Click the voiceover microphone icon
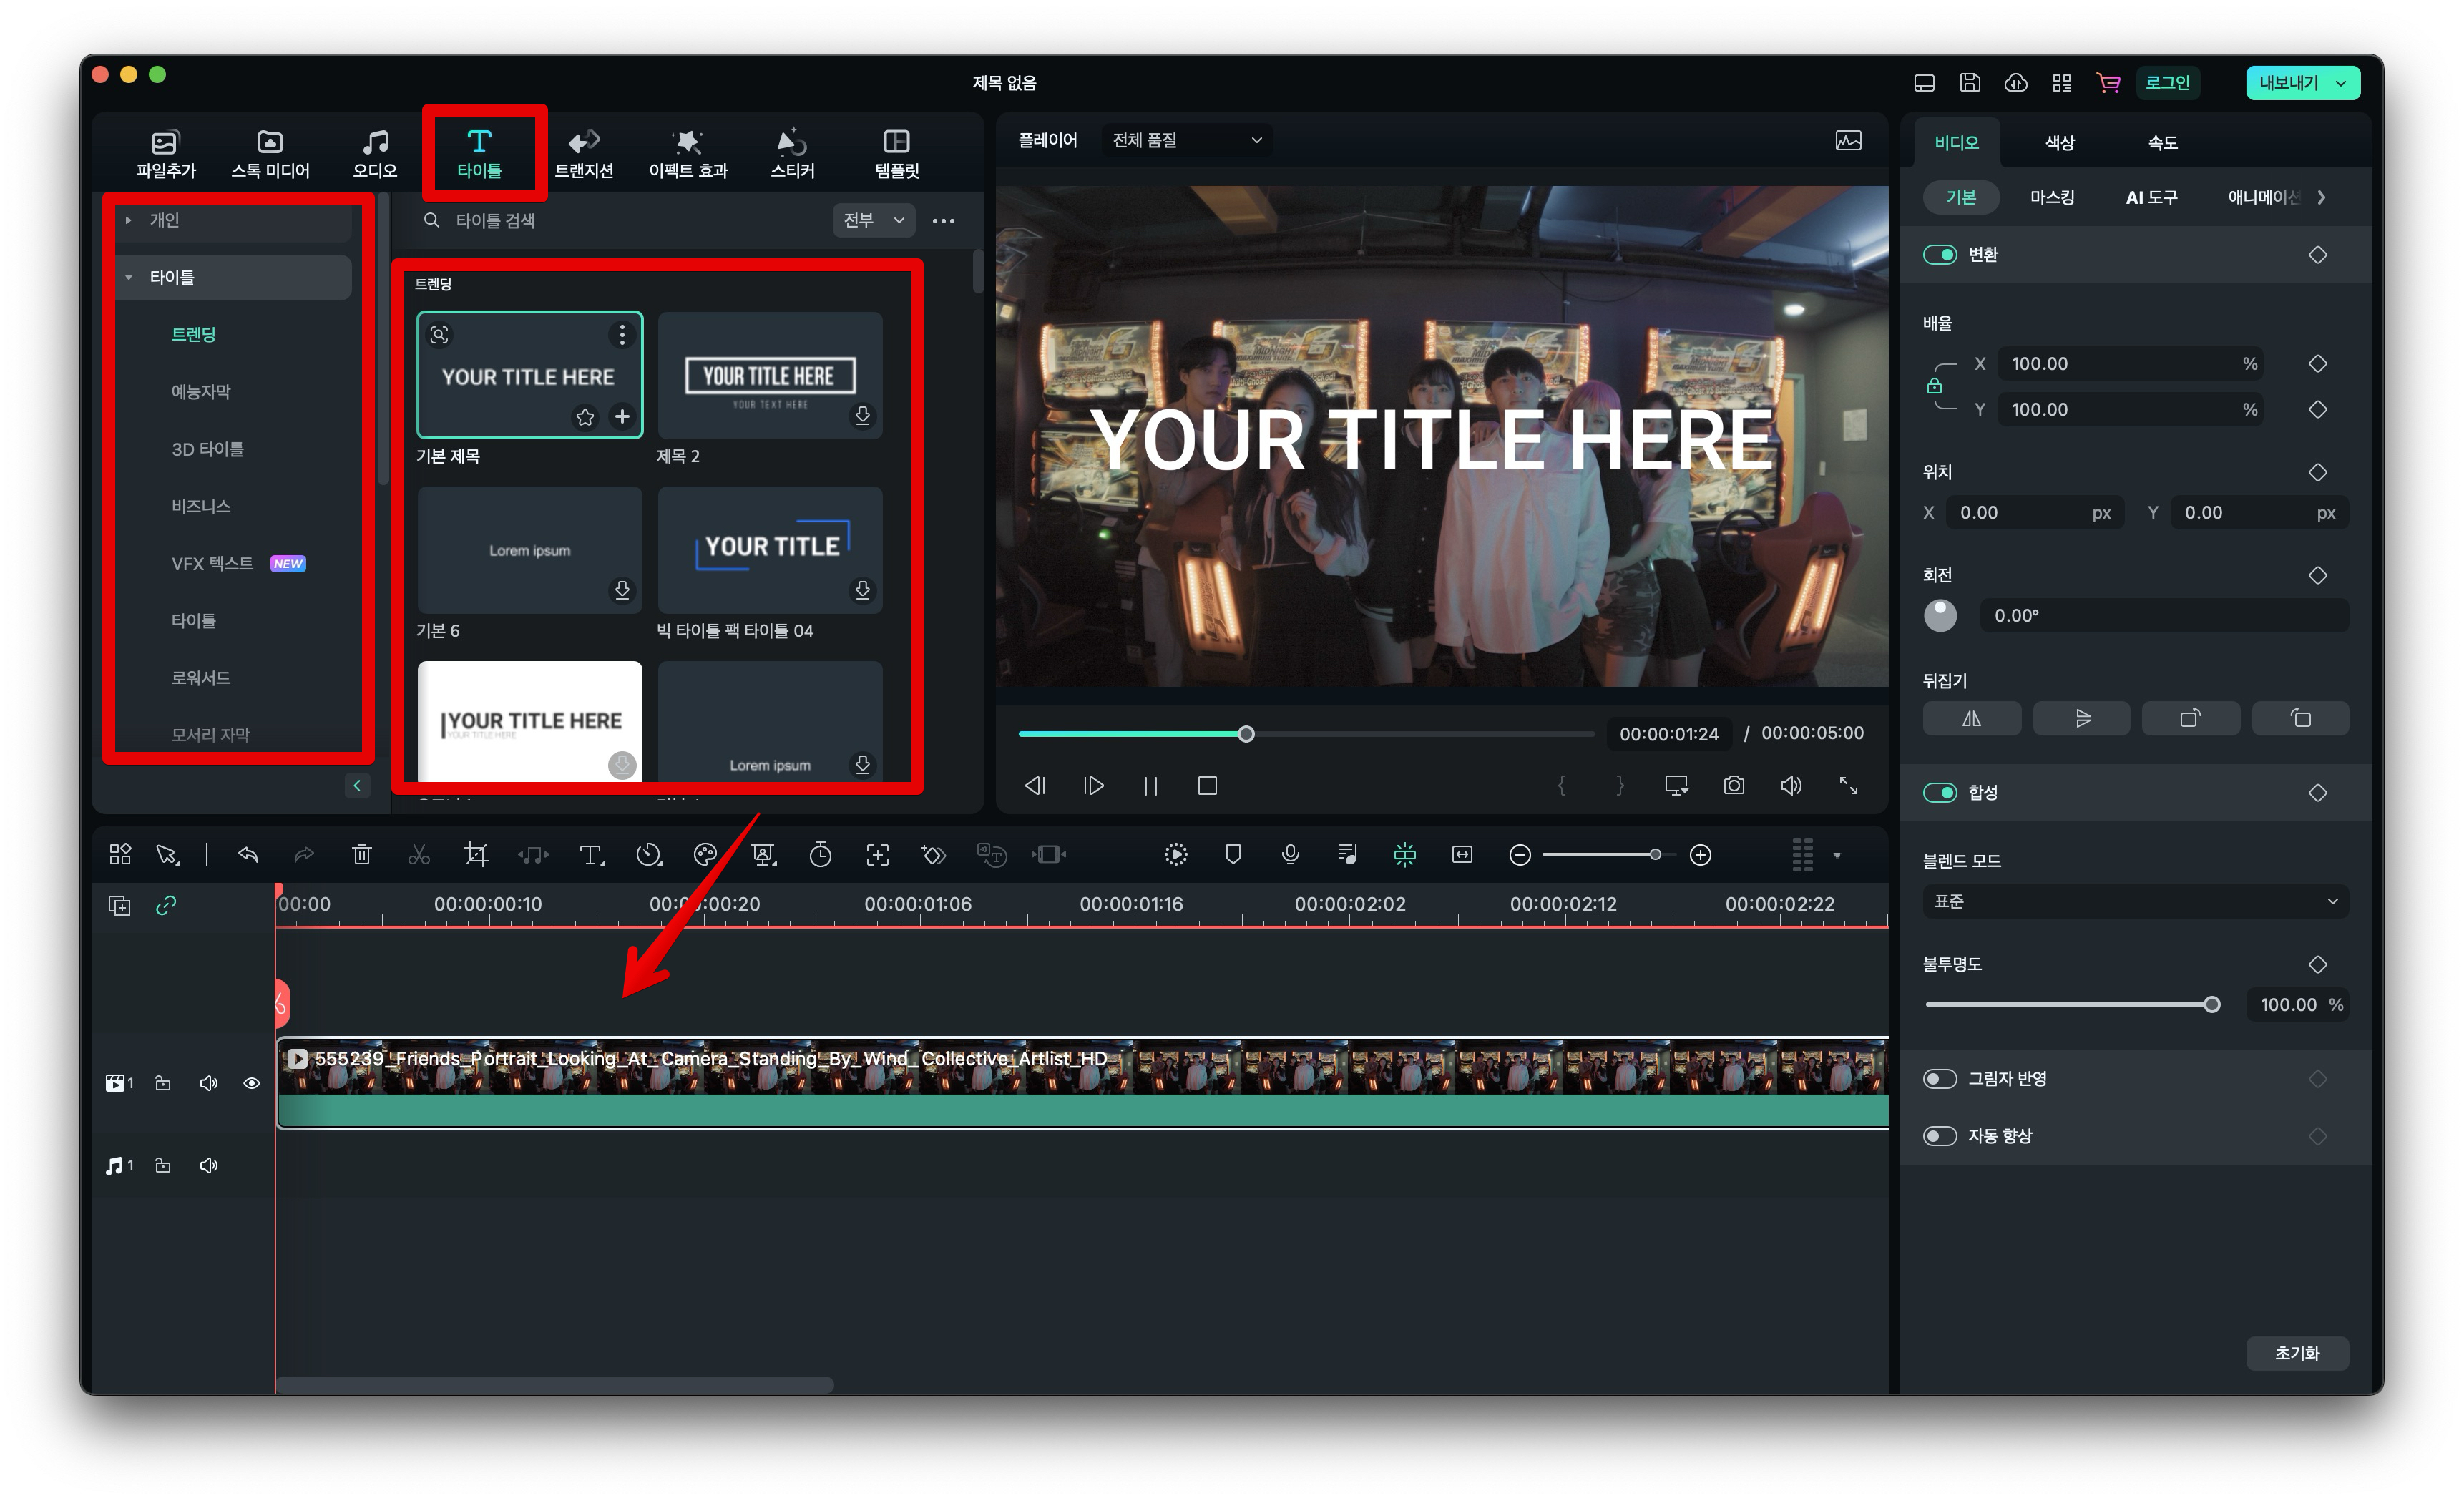The image size is (2464, 1501). (1290, 854)
